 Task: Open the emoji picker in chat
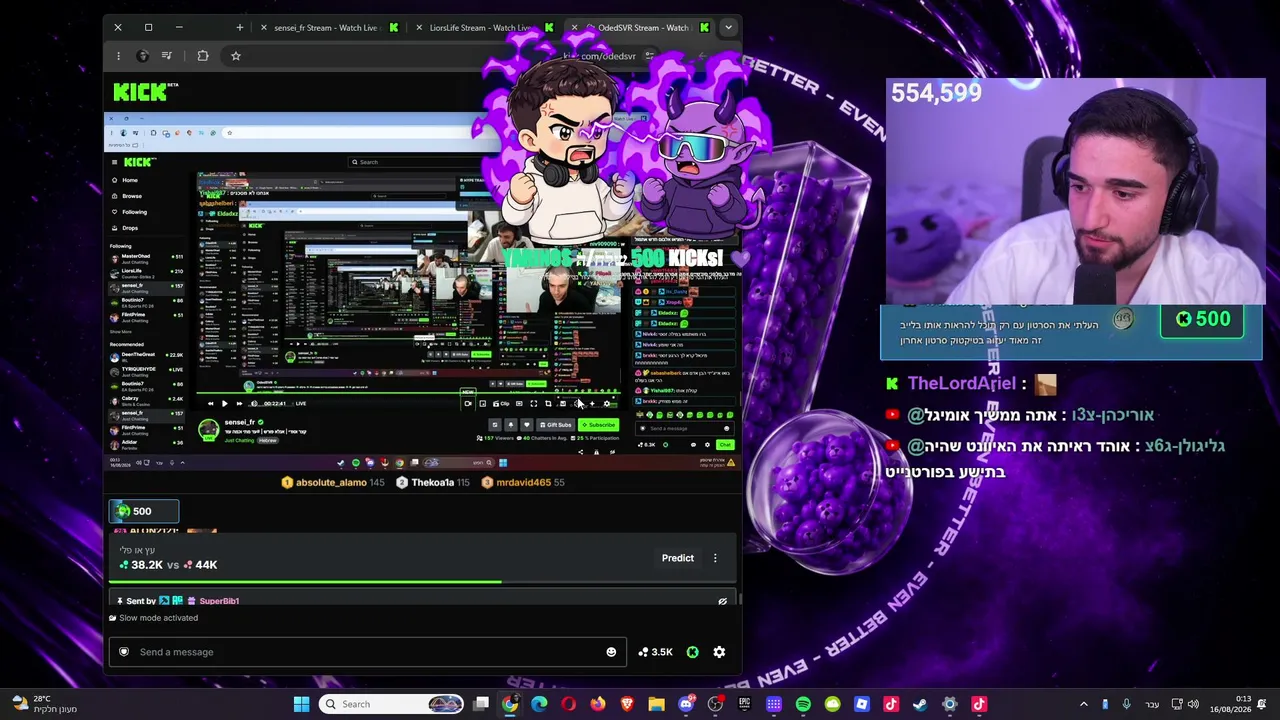611,652
